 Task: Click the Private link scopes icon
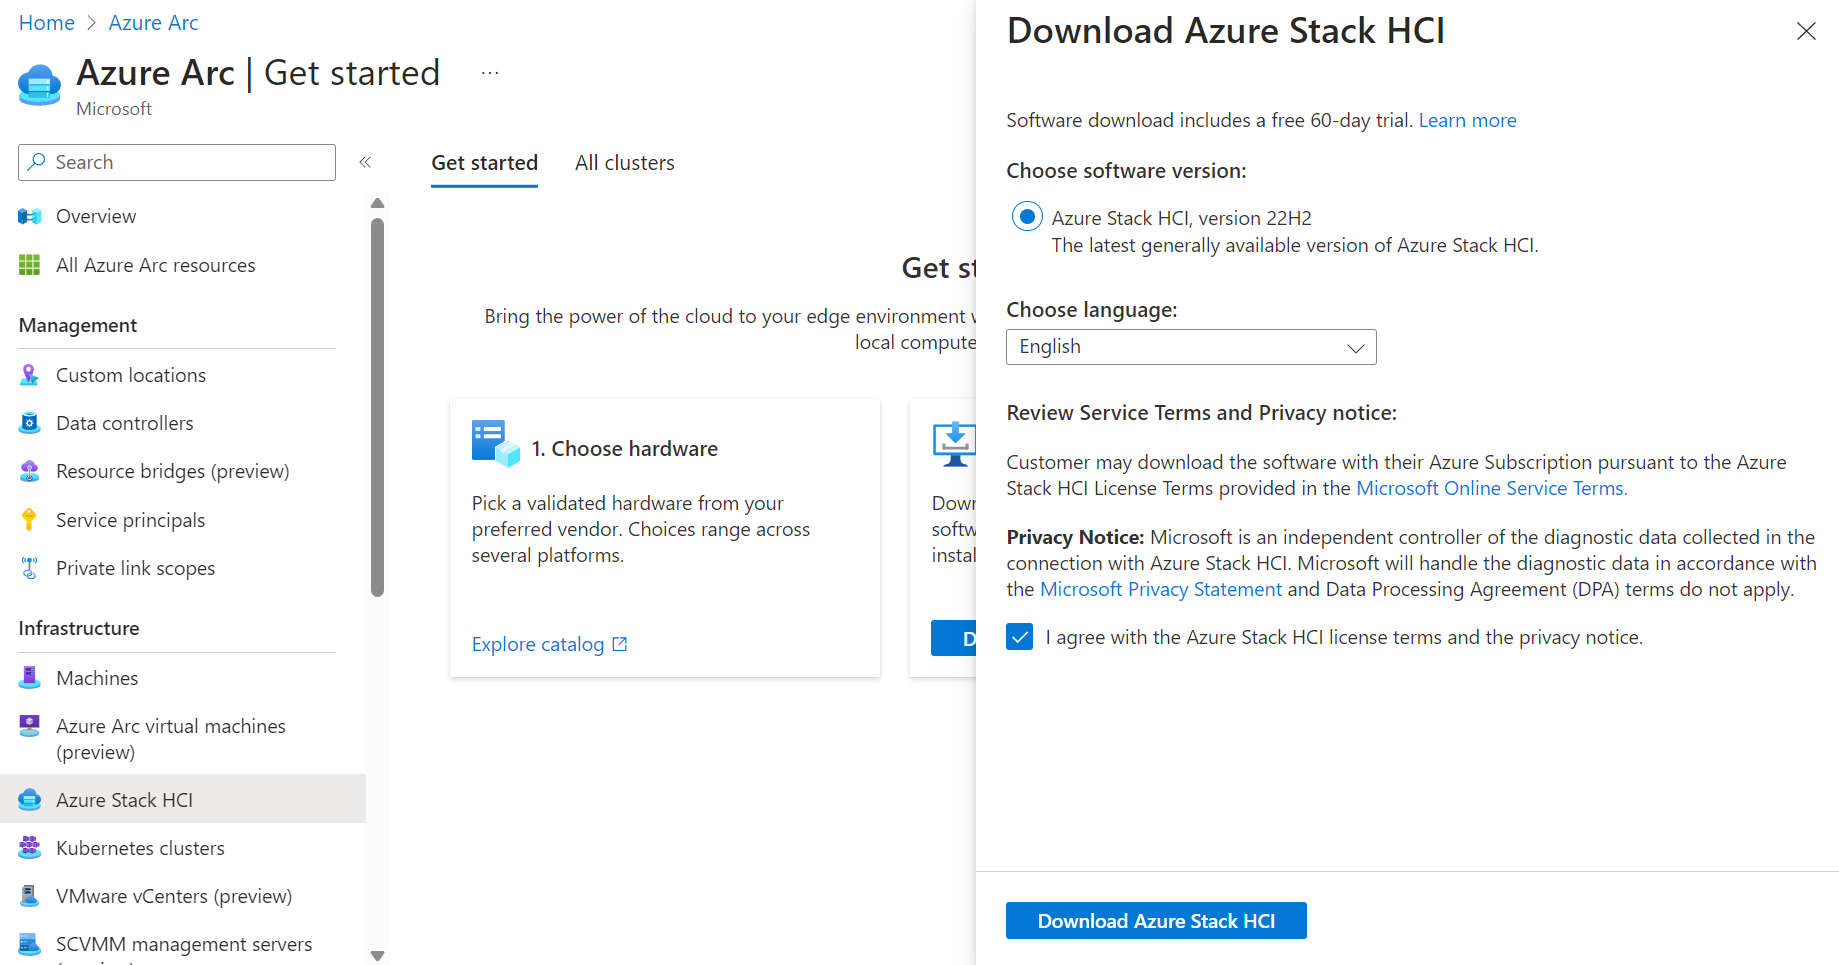click(x=30, y=568)
